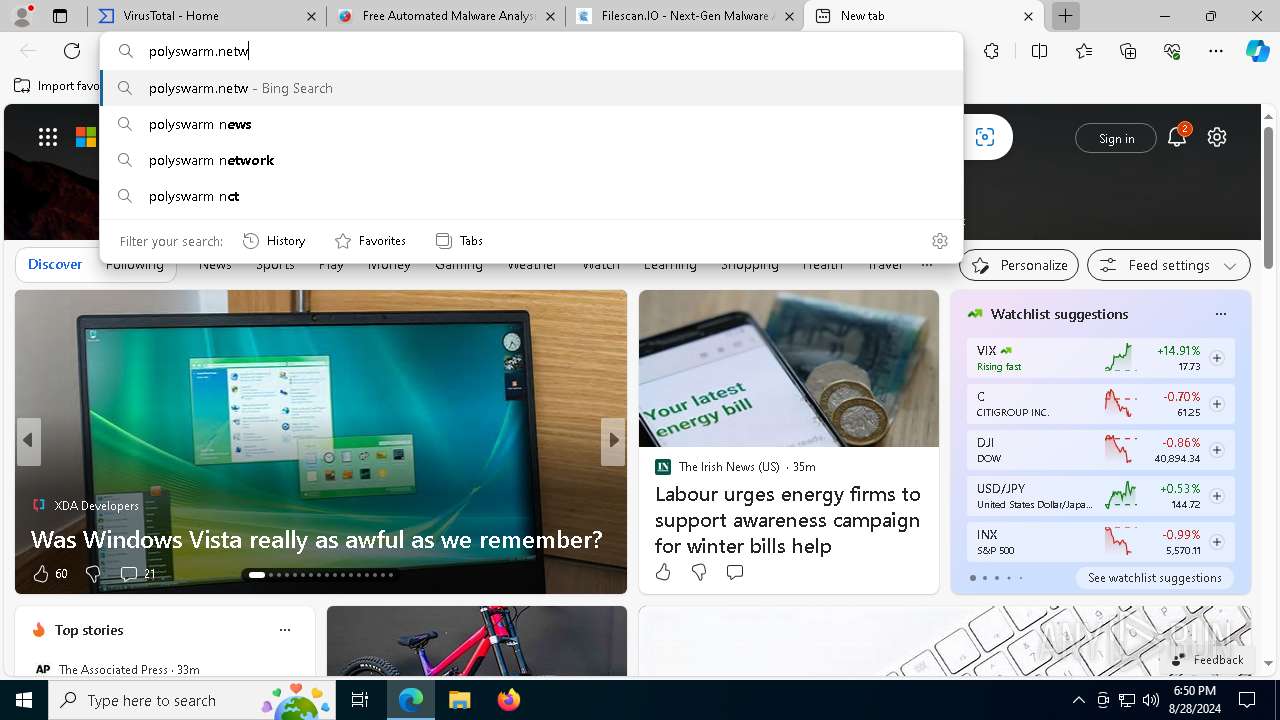Screen dimensions: 1280x720
Task: Dislike the Labour energy bill article
Action: (699, 572)
